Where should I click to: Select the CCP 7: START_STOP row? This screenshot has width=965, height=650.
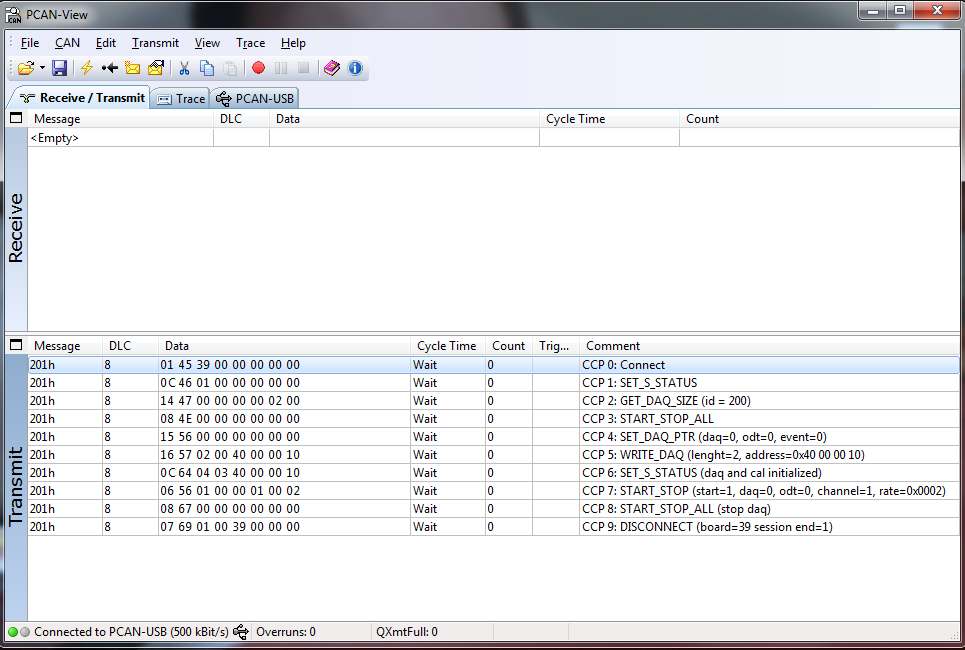[494, 491]
